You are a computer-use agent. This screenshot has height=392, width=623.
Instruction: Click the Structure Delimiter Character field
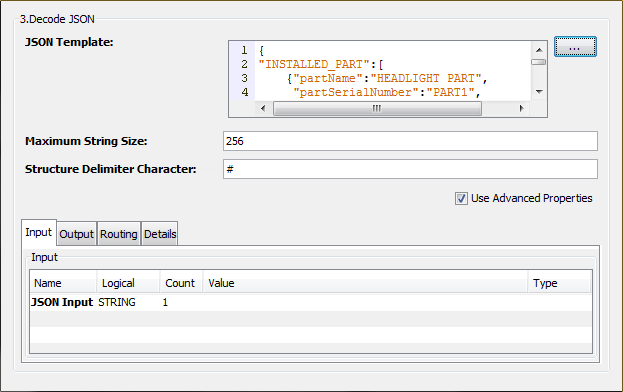click(x=410, y=169)
